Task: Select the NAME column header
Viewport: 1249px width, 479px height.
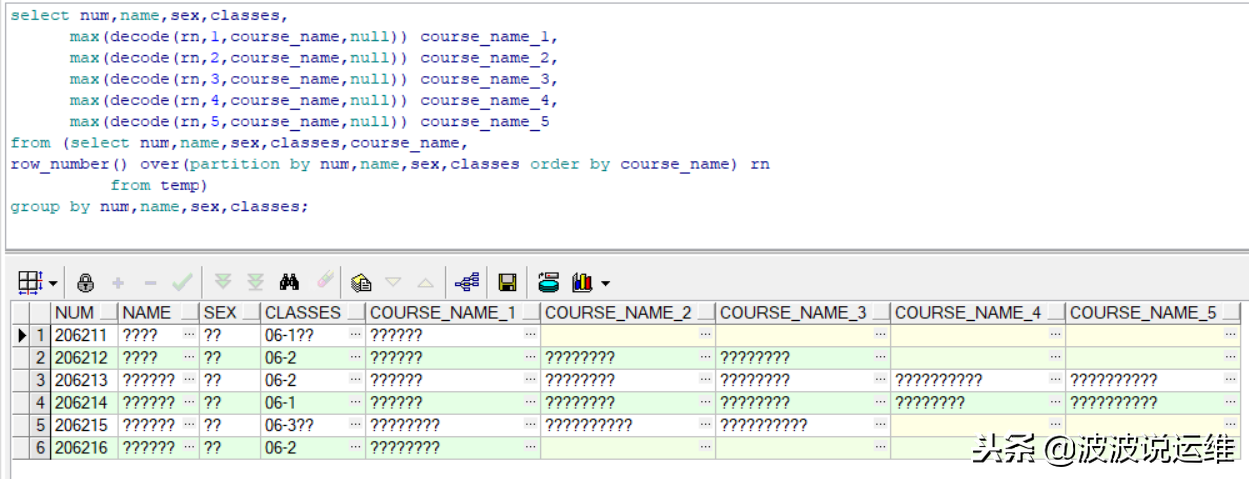Action: pyautogui.click(x=159, y=312)
